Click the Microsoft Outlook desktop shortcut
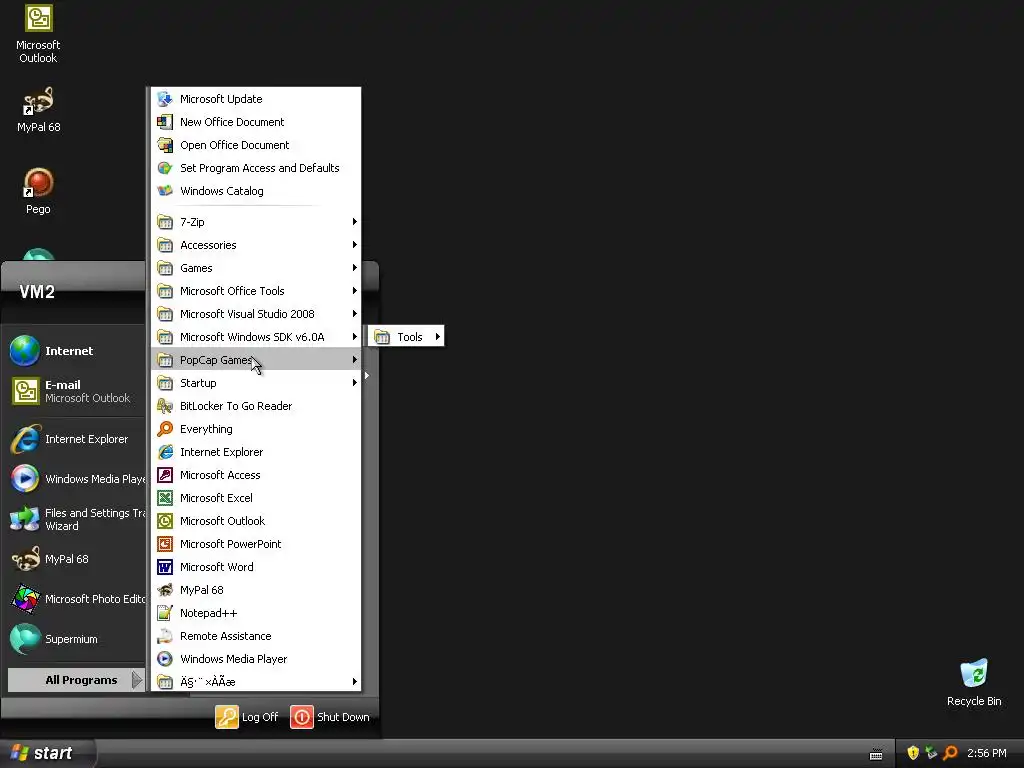The image size is (1024, 768). coord(38,34)
